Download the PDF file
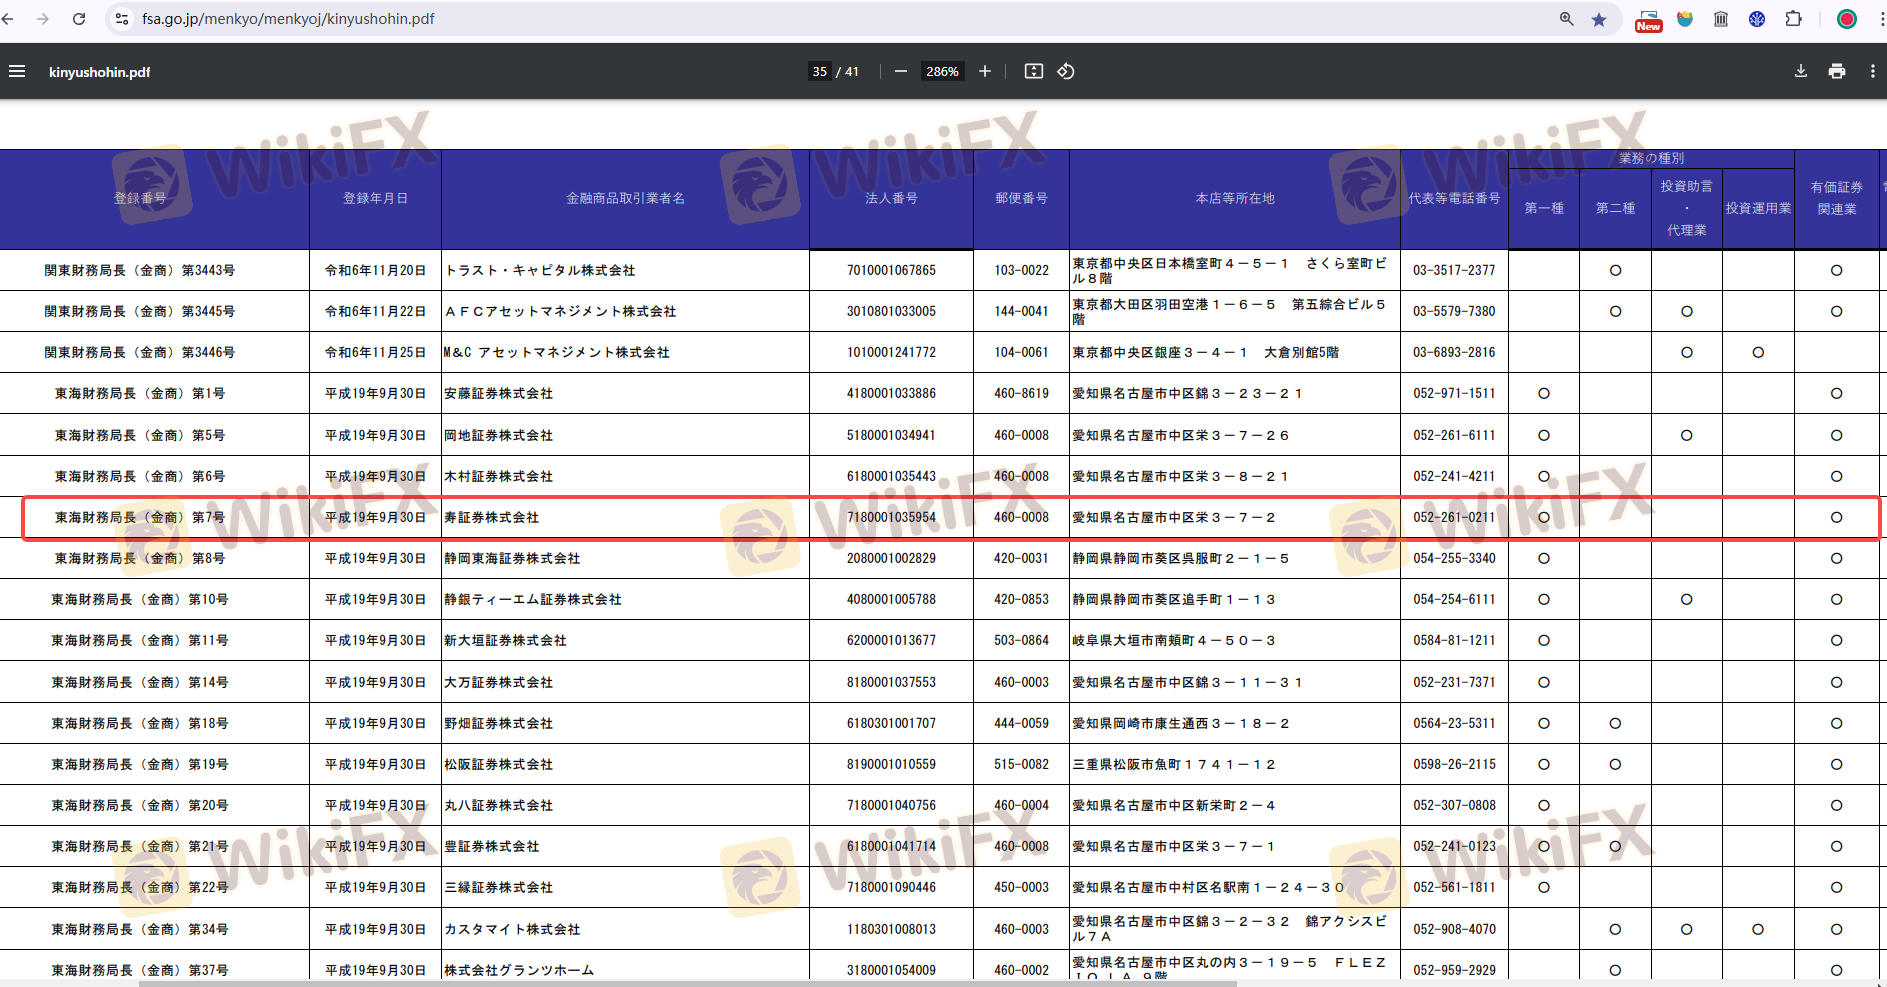Image resolution: width=1887 pixels, height=987 pixels. [x=1800, y=71]
